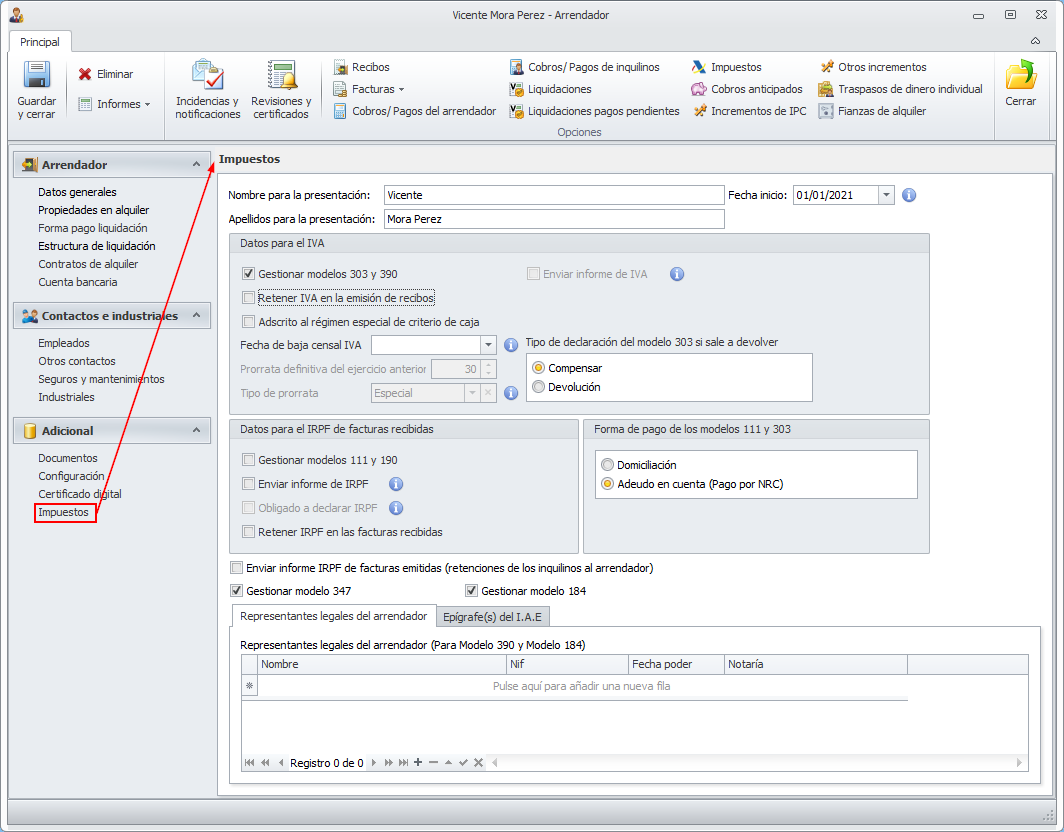The width and height of the screenshot is (1064, 832).
Task: Open Revisiones y certificados
Action: 281,90
